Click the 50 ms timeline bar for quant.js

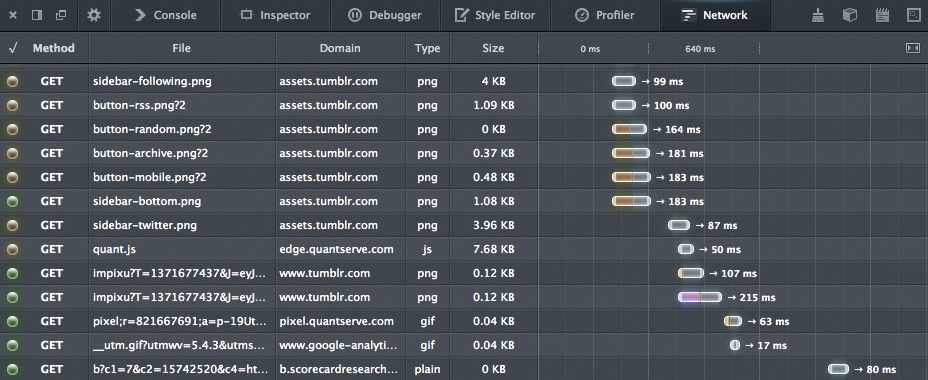click(686, 249)
